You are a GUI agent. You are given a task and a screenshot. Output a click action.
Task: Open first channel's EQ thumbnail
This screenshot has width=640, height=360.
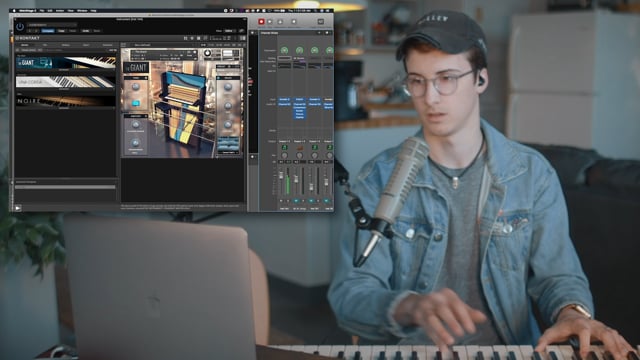(x=284, y=66)
